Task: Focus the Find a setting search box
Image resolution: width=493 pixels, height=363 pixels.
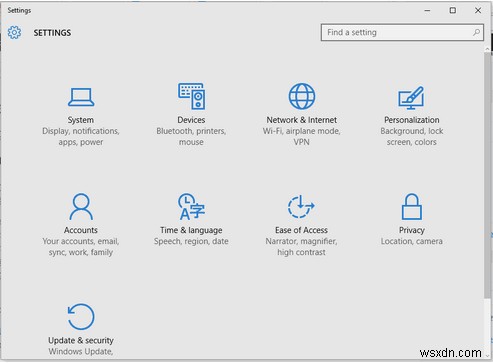Action: point(402,32)
